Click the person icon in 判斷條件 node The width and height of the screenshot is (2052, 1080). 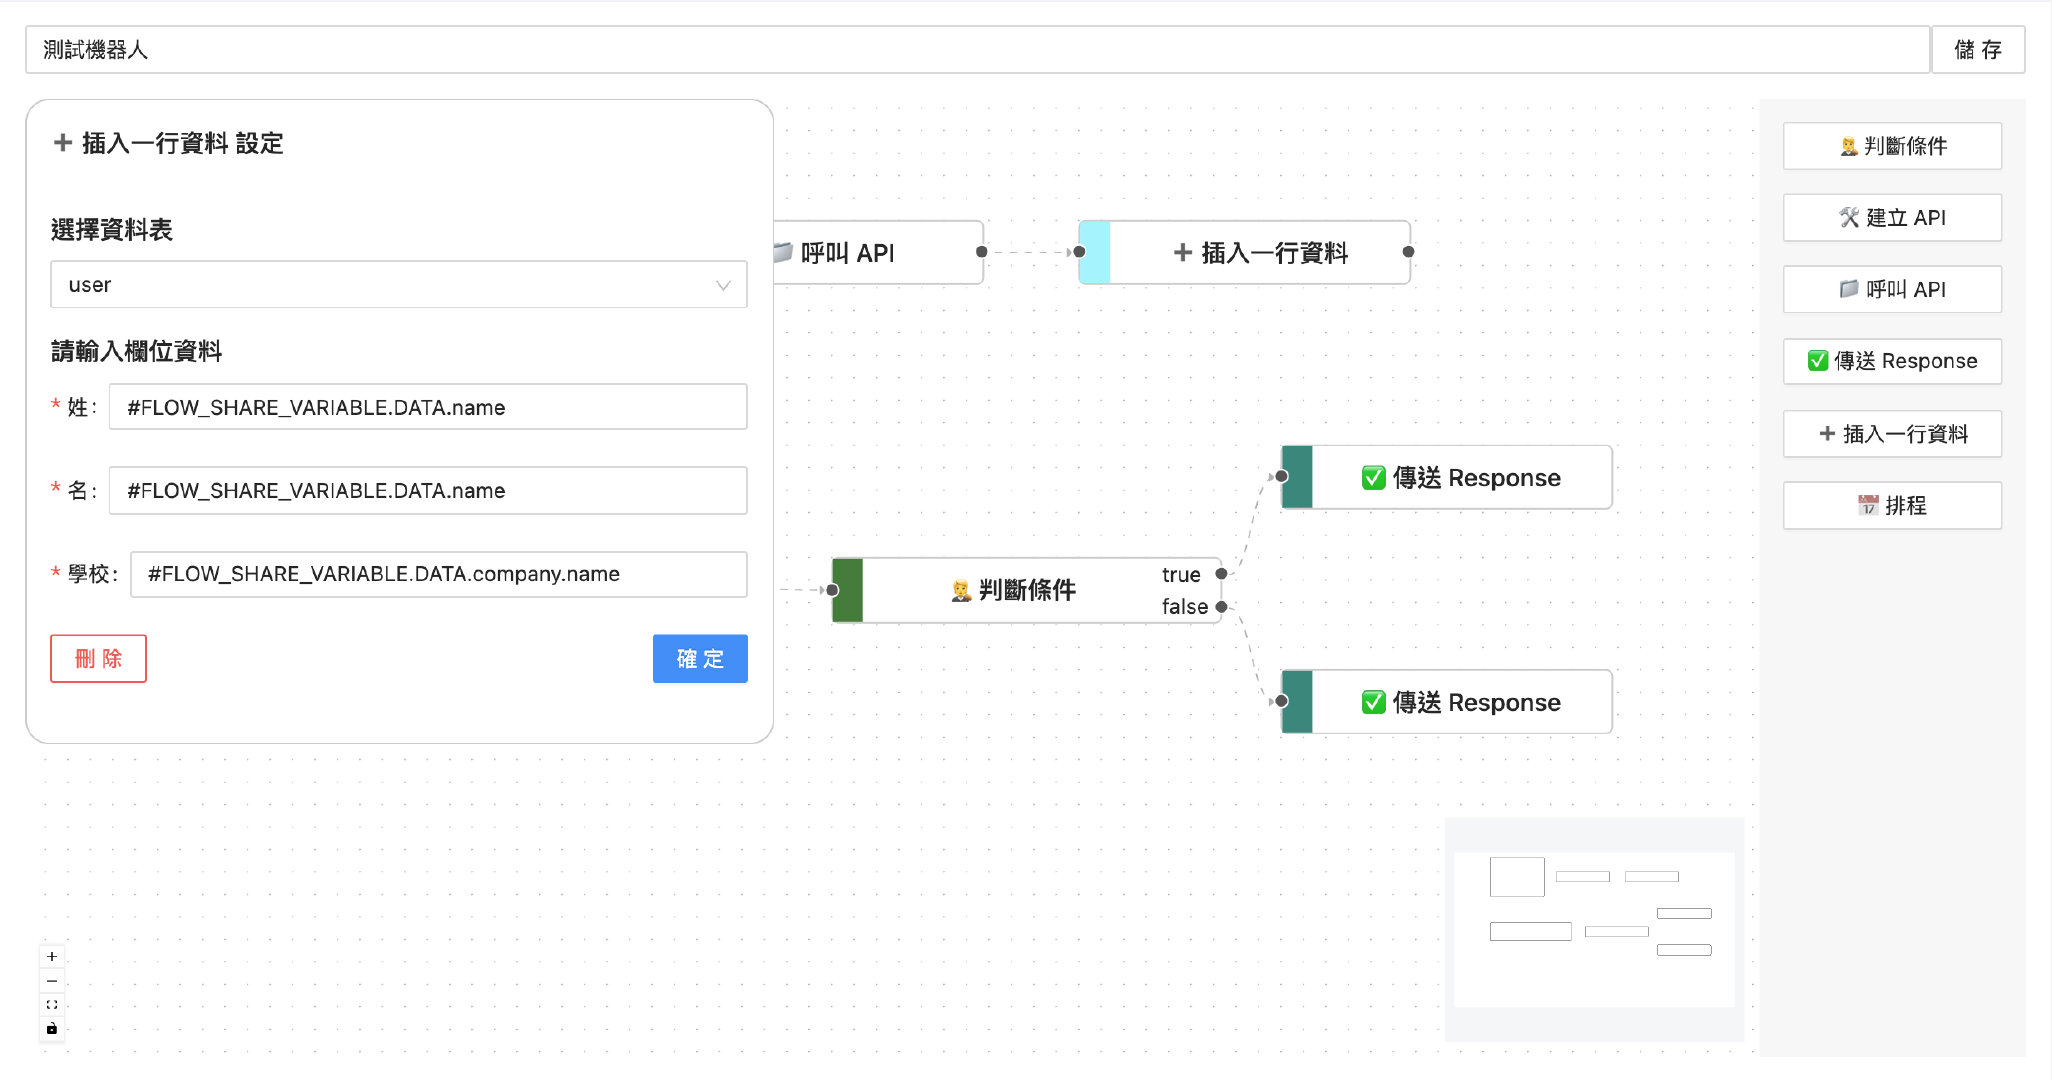[961, 591]
